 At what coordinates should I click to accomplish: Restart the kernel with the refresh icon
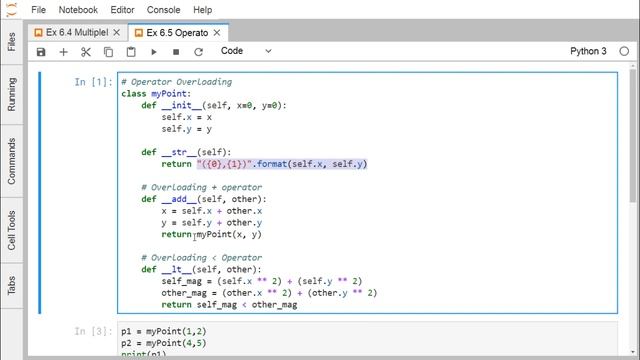[x=198, y=52]
